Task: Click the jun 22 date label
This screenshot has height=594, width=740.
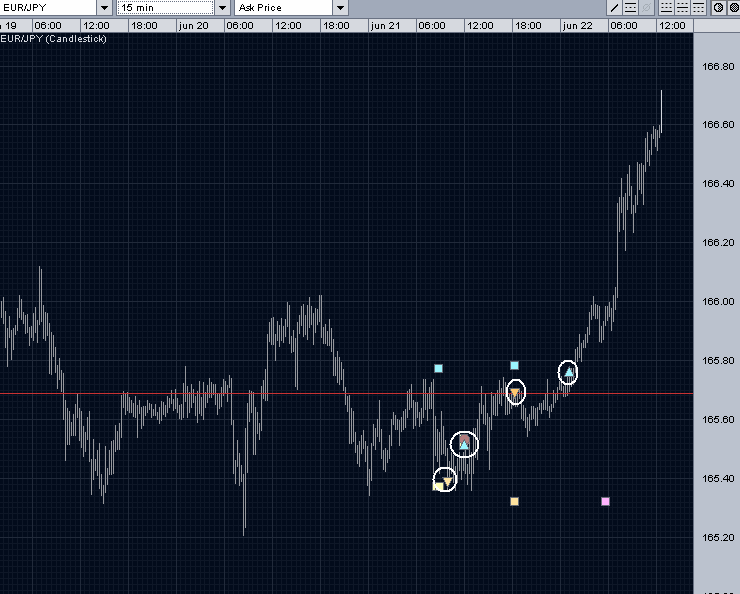Action: tap(578, 25)
